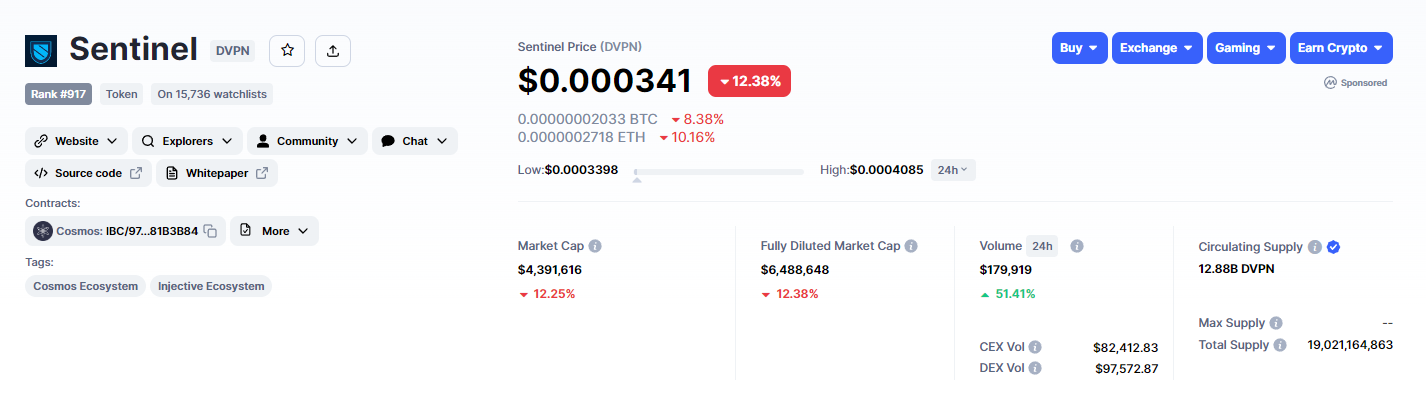Change the 24h low/high range selector
The height and width of the screenshot is (393, 1426).
953,170
